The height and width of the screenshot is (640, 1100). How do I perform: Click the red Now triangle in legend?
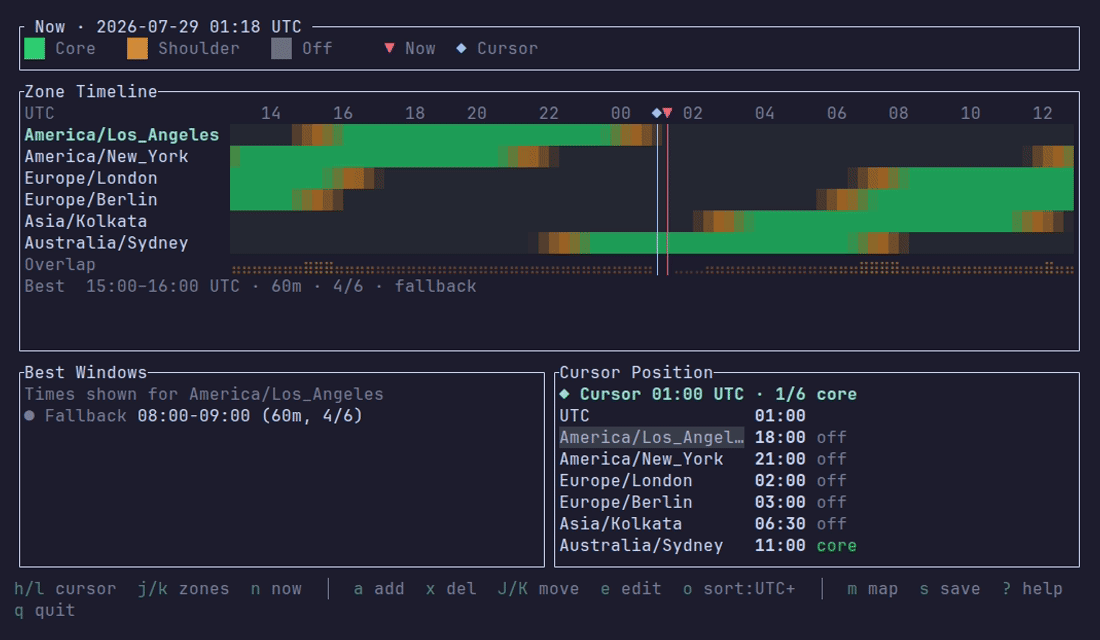coord(389,48)
